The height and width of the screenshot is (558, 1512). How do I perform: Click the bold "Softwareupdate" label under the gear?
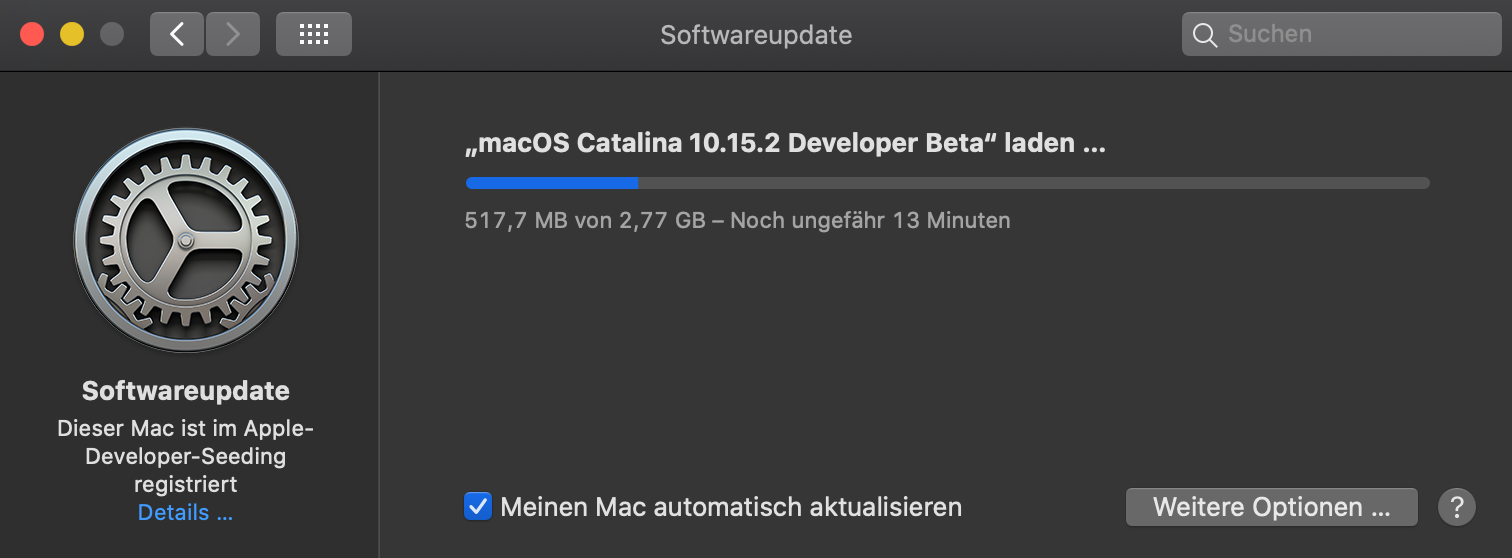point(186,391)
